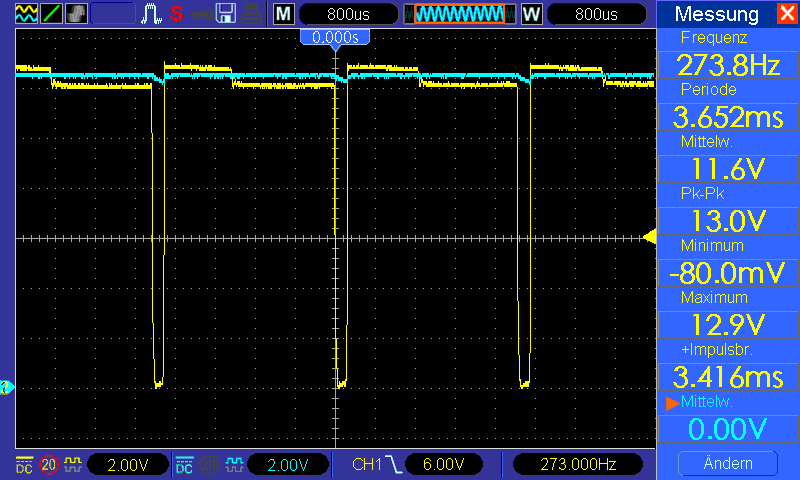
Task: Click the yellow trigger level arrow marker
Action: (x=649, y=237)
